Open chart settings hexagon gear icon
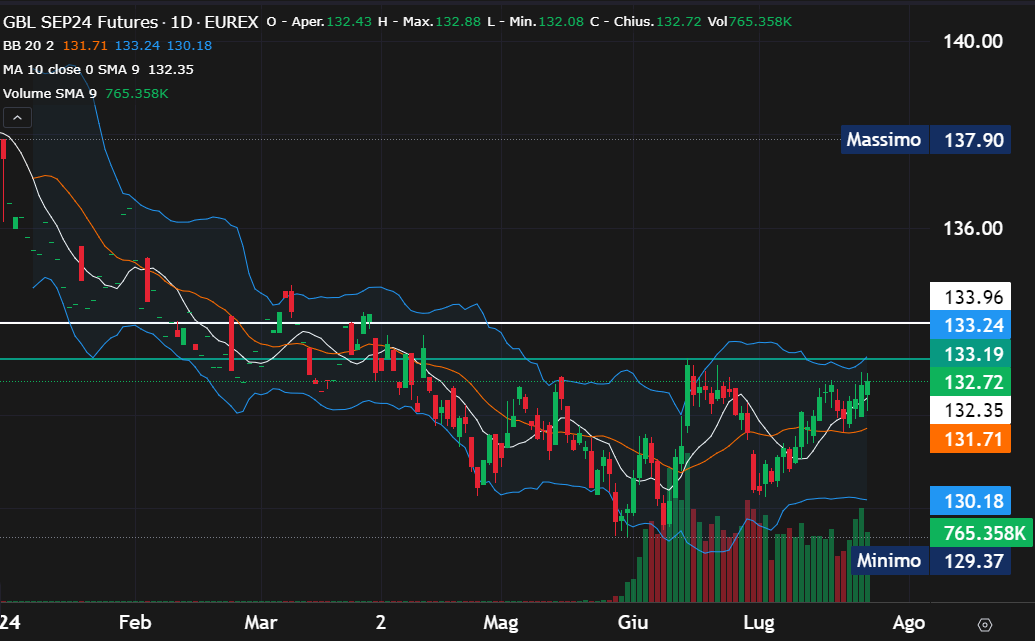This screenshot has width=1035, height=641. coord(985,624)
